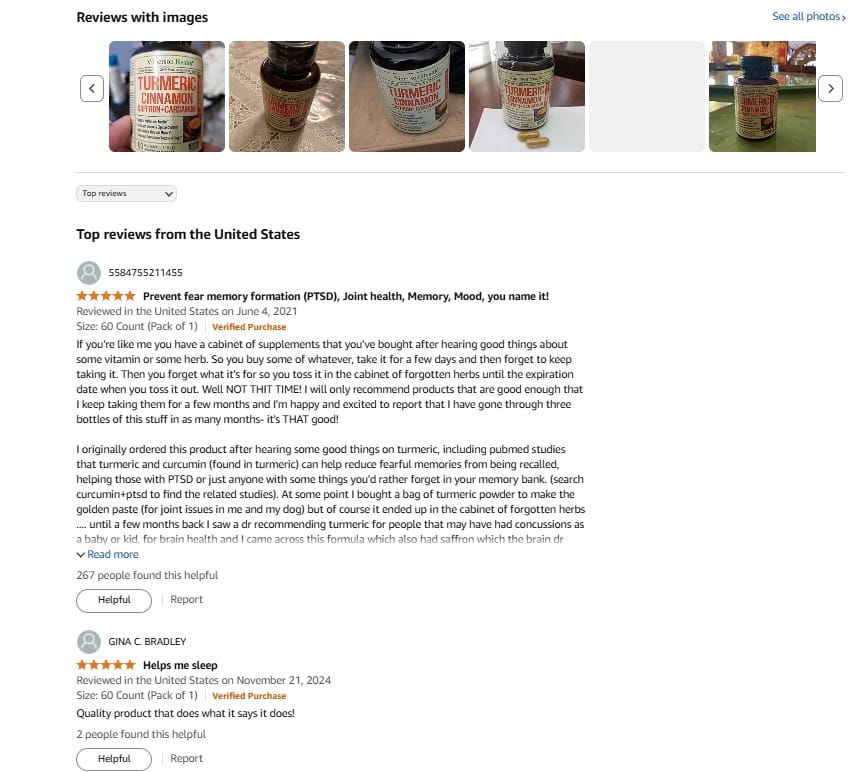Report the first review
860x772 pixels.
coord(186,600)
